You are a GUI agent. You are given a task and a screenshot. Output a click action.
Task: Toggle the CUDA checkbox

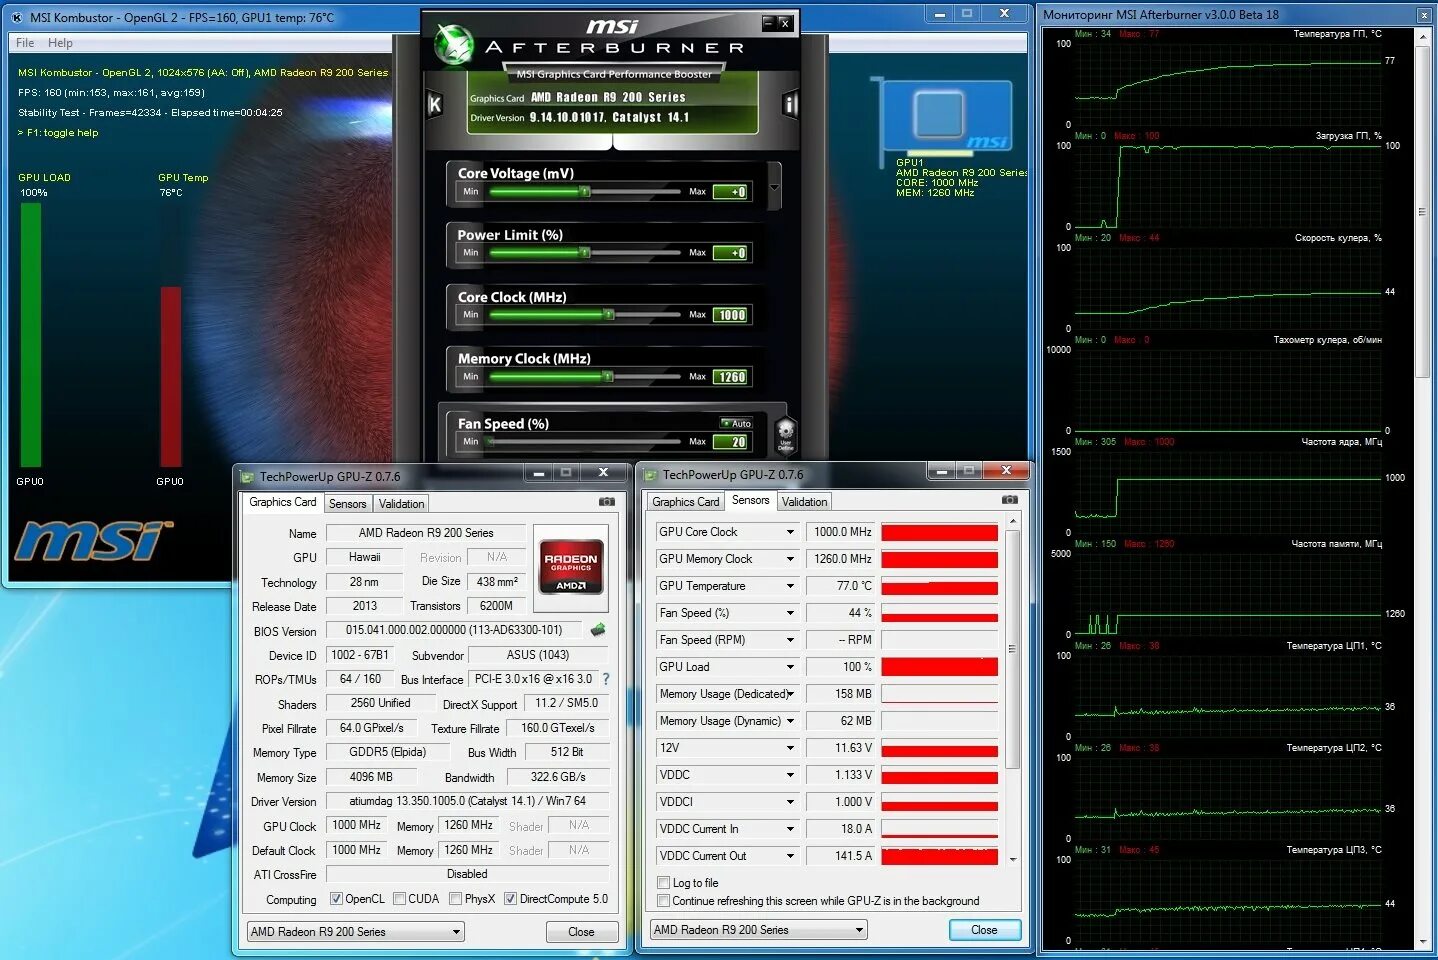point(400,899)
